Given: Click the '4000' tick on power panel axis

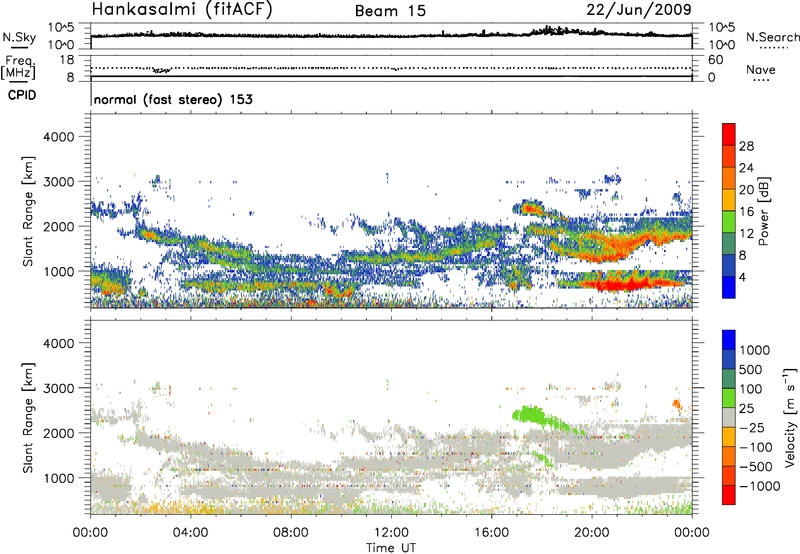Looking at the screenshot, I should click(x=58, y=137).
